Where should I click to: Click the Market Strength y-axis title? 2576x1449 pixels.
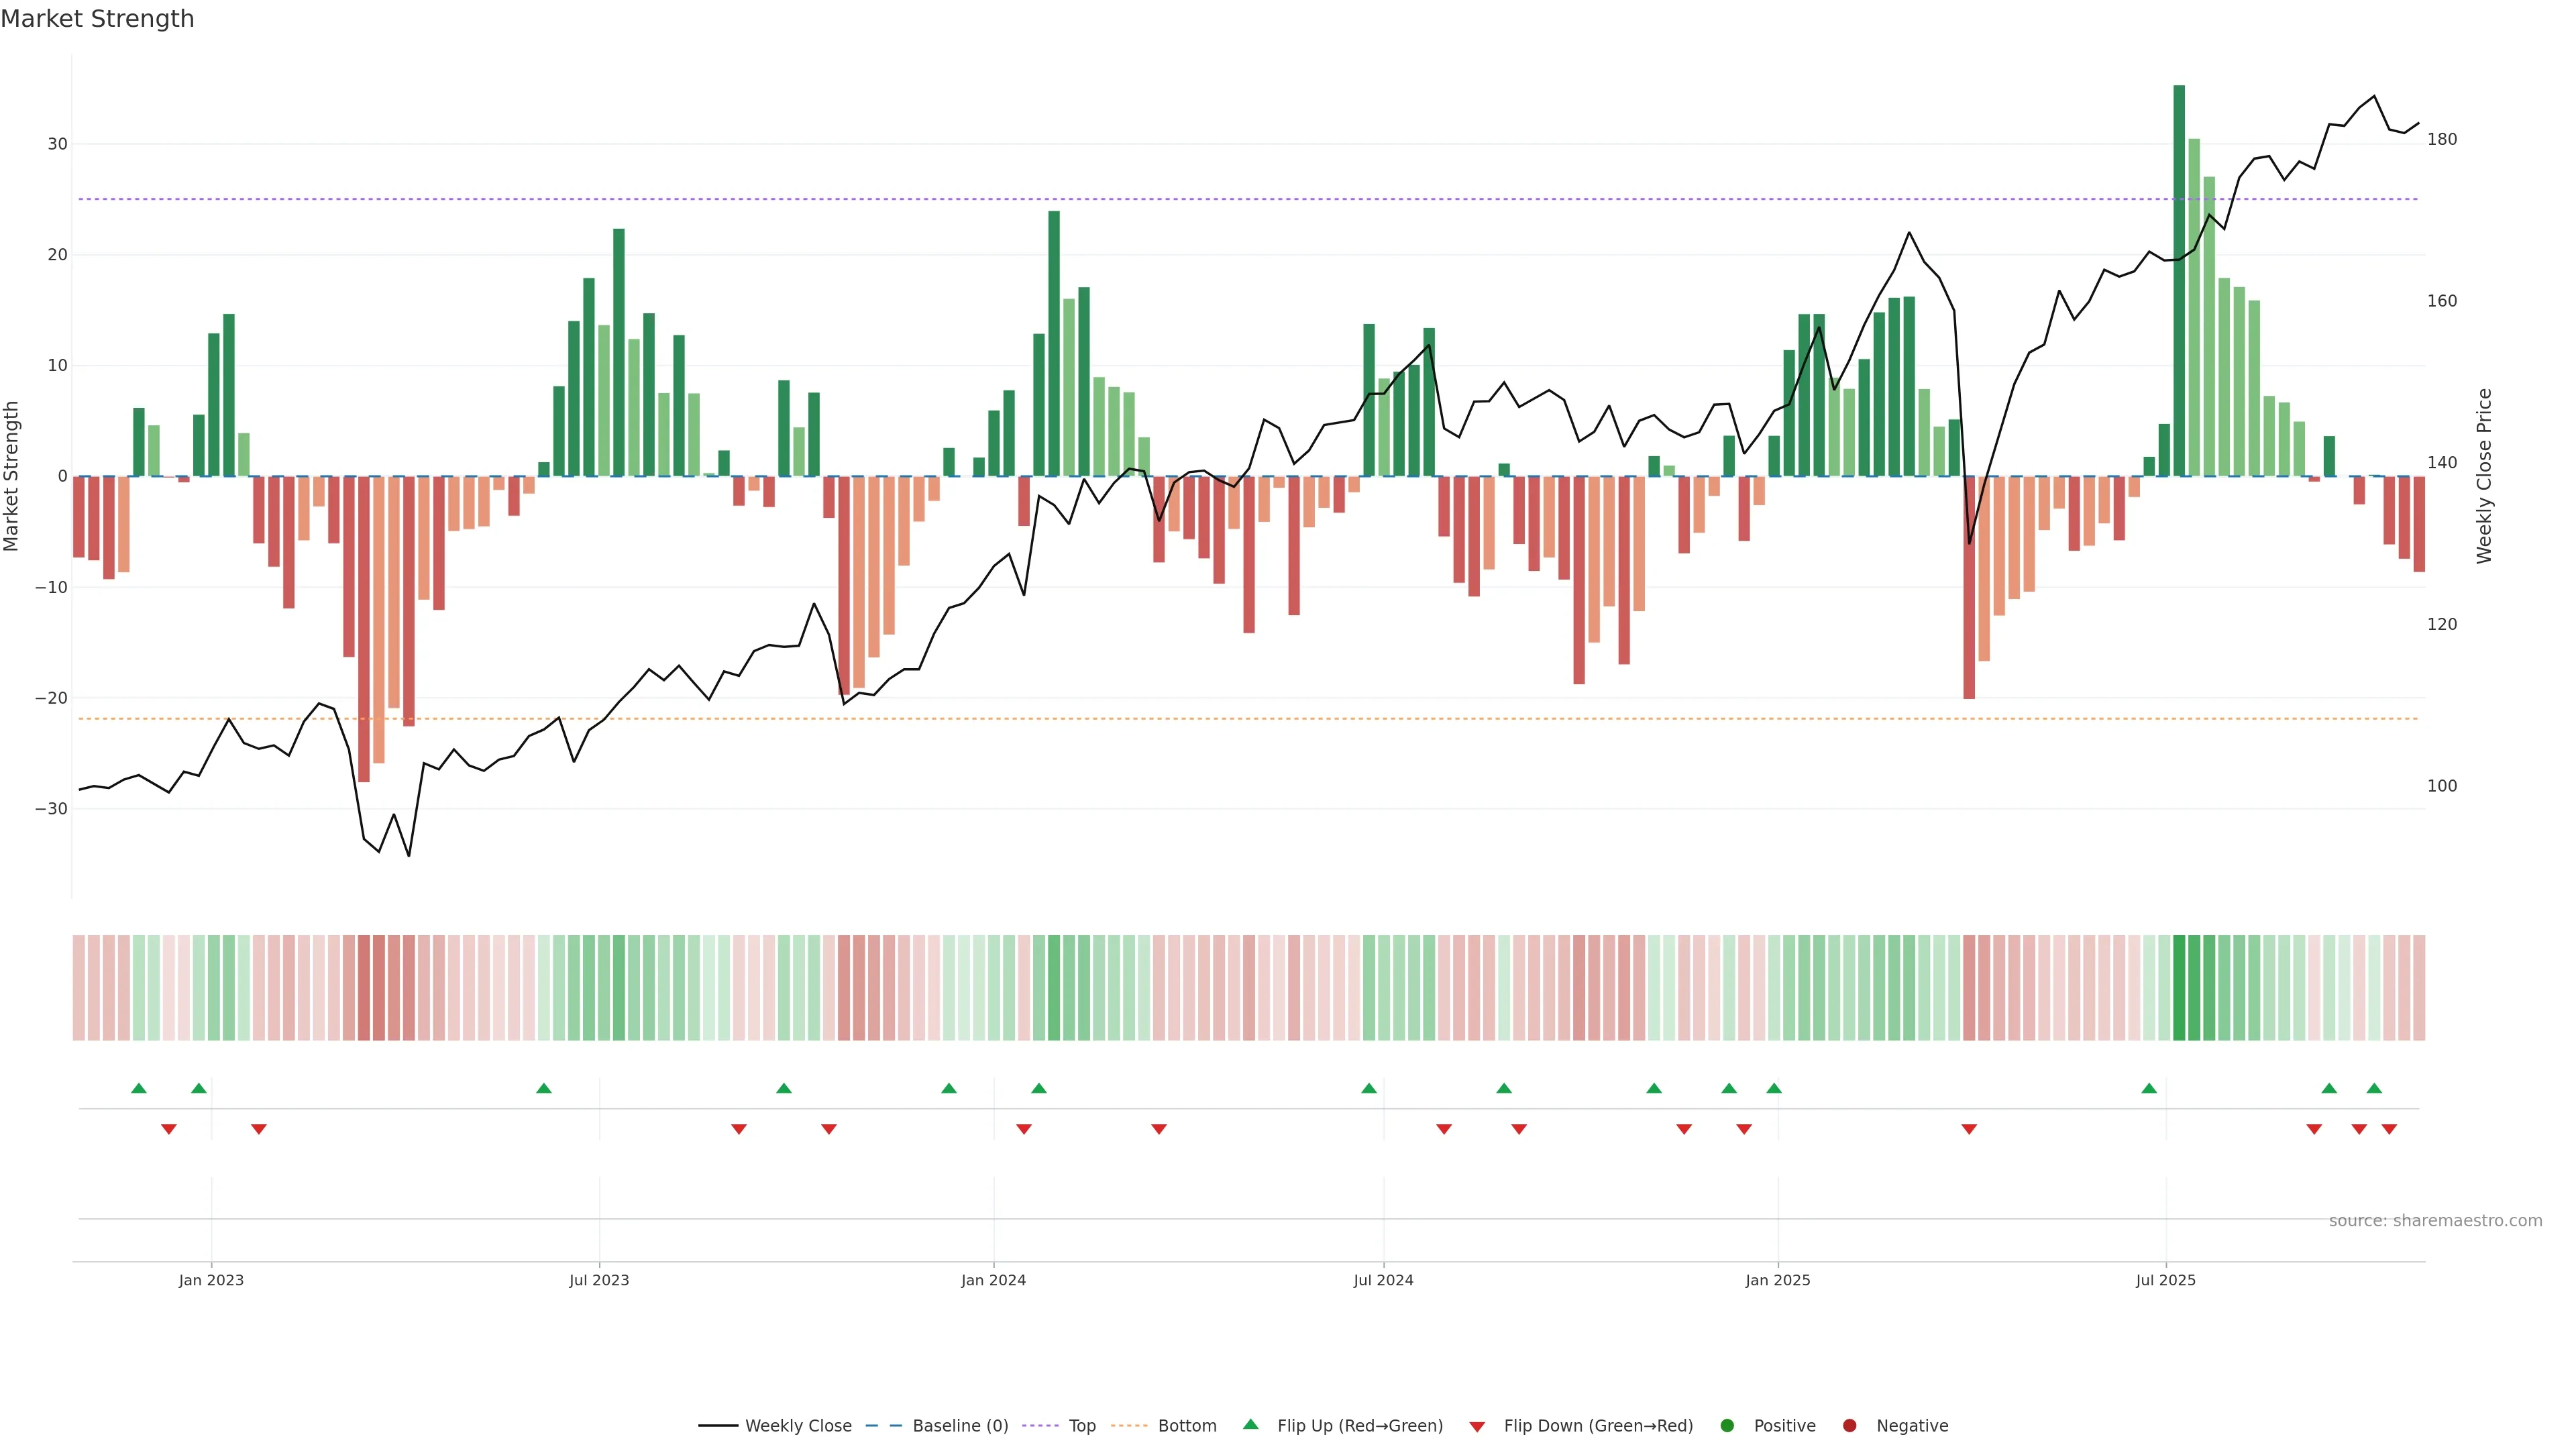(12, 476)
